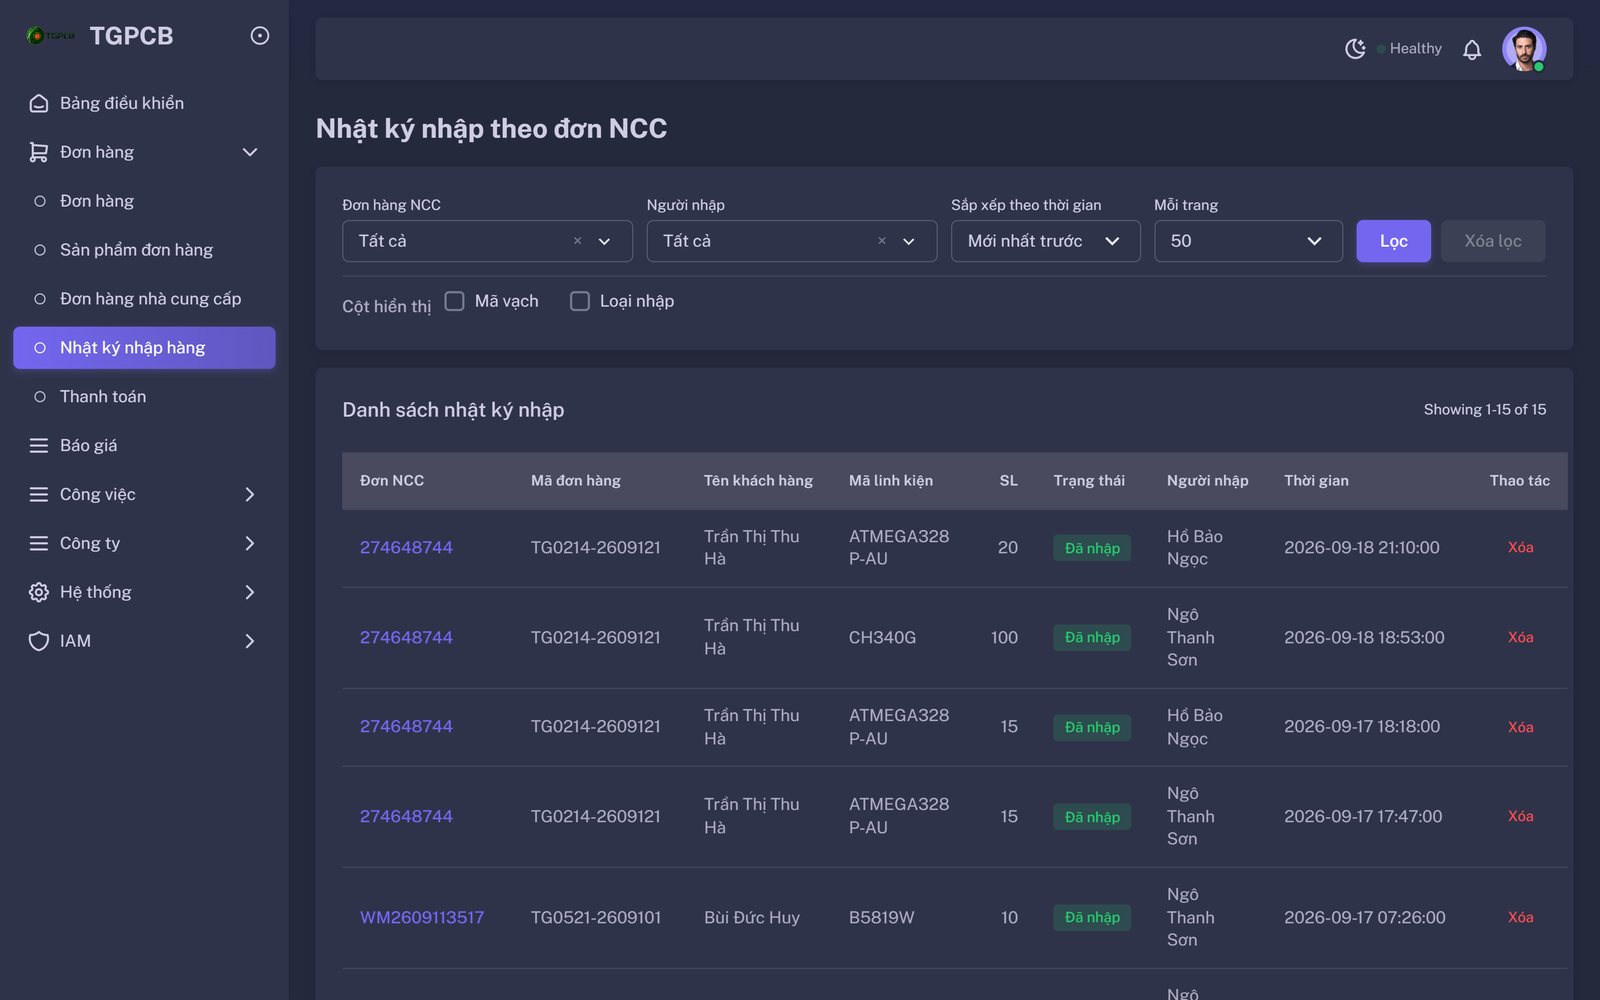Click the Thời gian column header

pyautogui.click(x=1316, y=481)
